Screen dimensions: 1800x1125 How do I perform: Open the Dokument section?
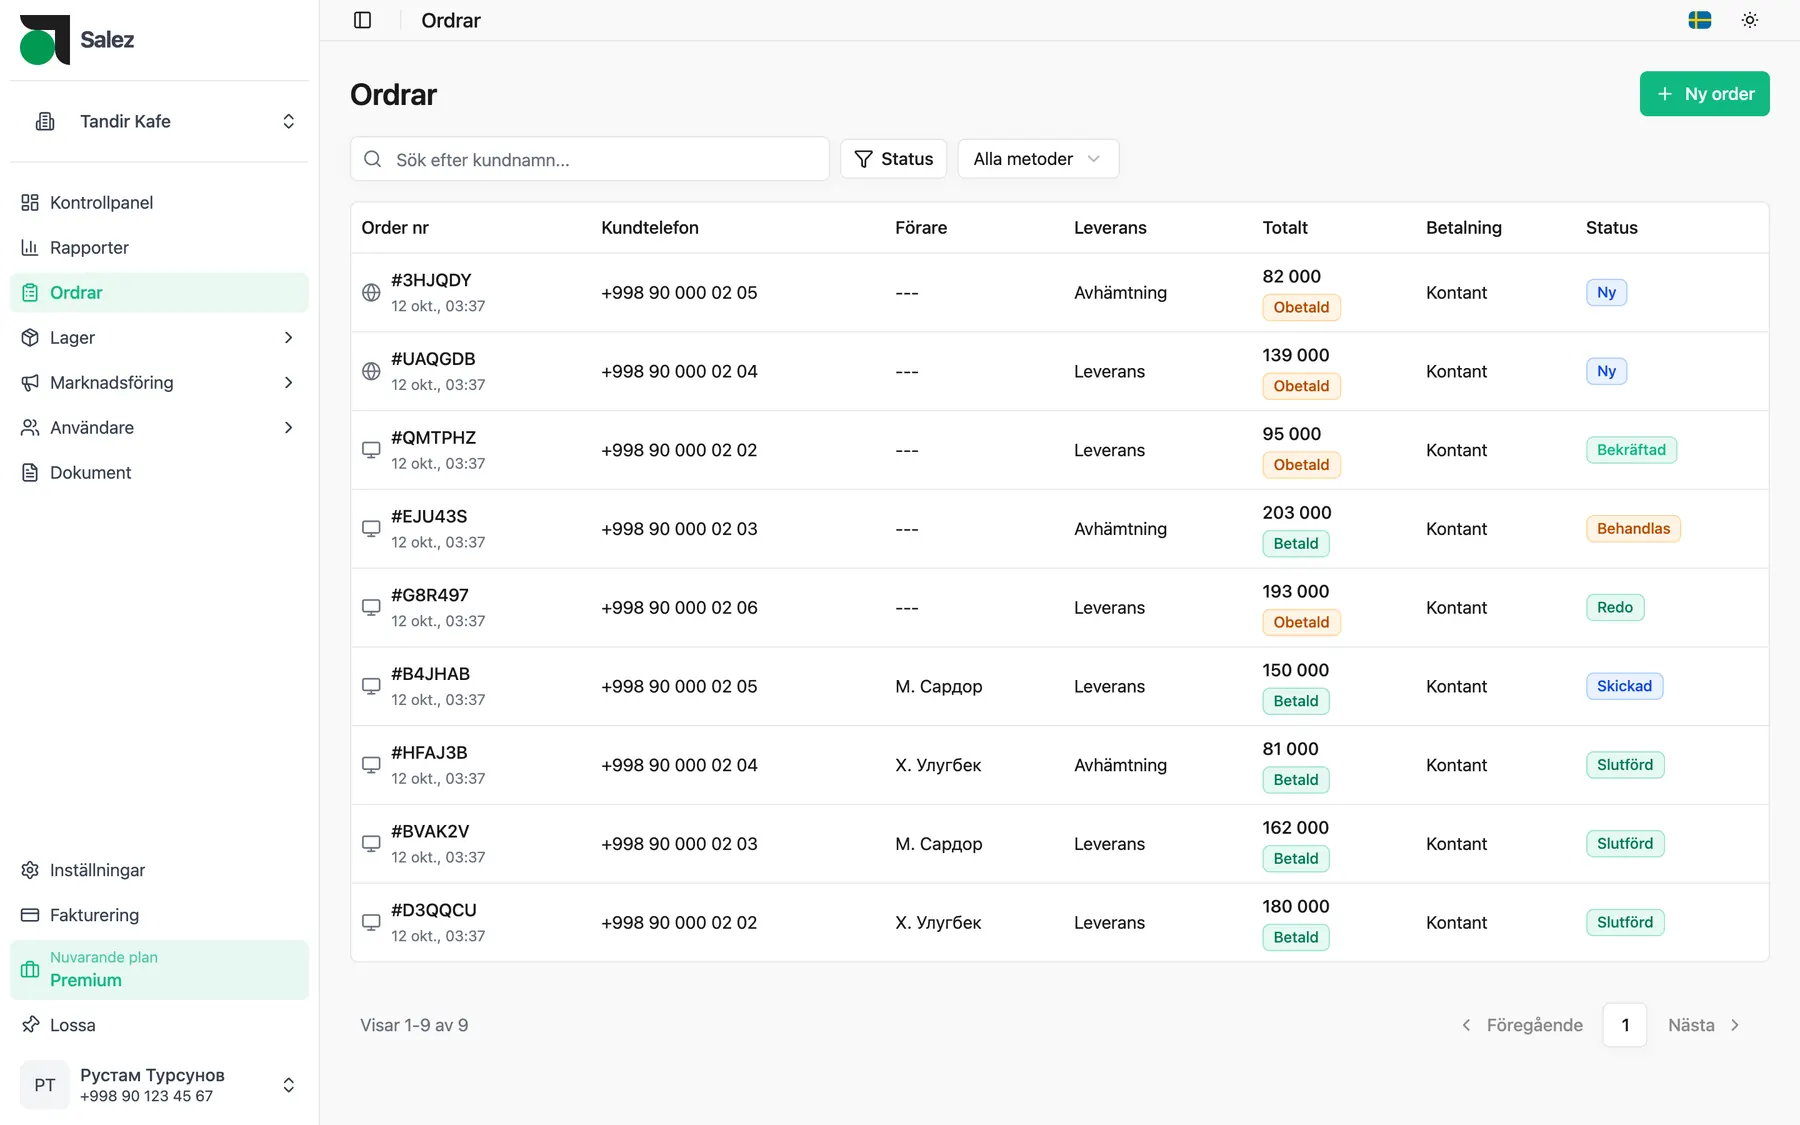click(160, 473)
